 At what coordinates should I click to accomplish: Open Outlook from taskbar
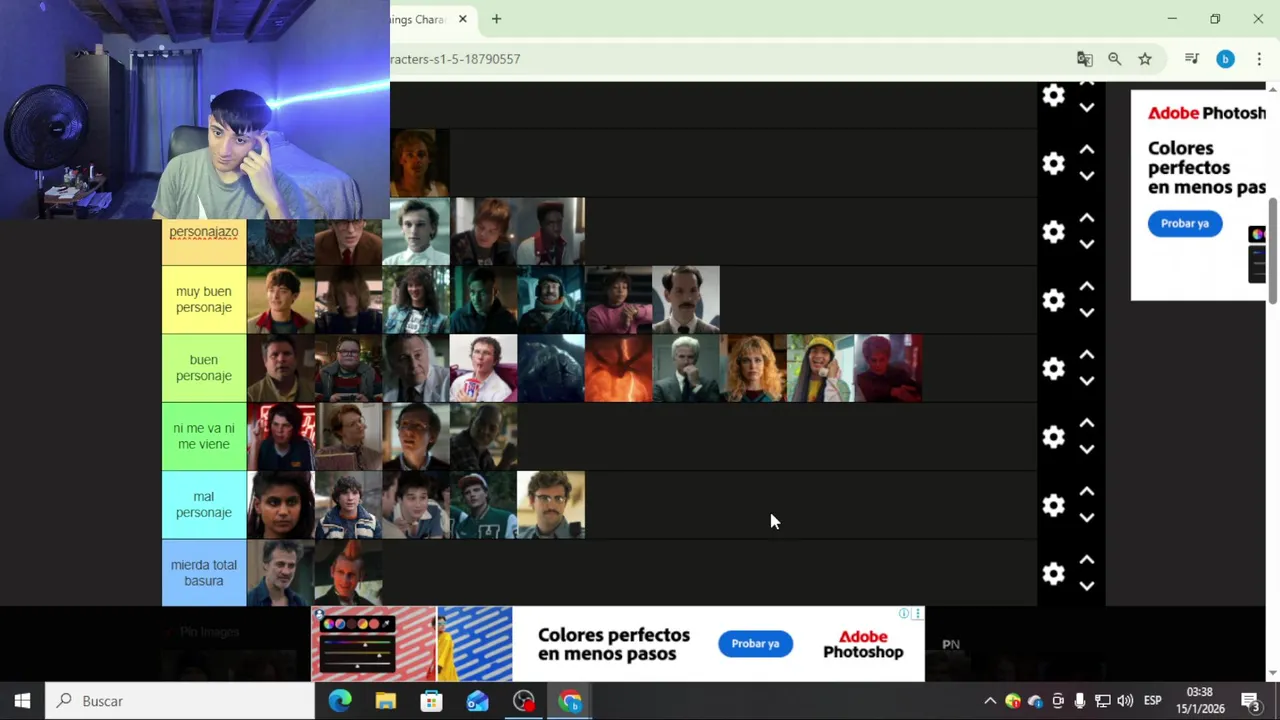point(477,701)
